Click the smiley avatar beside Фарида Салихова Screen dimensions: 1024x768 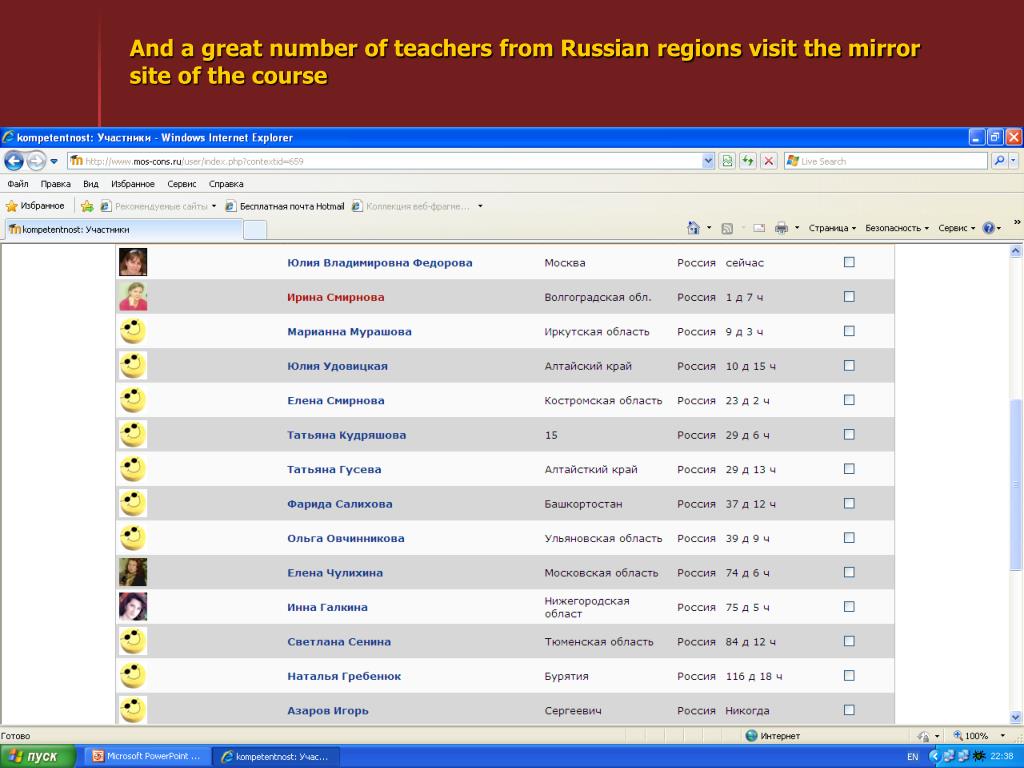(x=133, y=504)
